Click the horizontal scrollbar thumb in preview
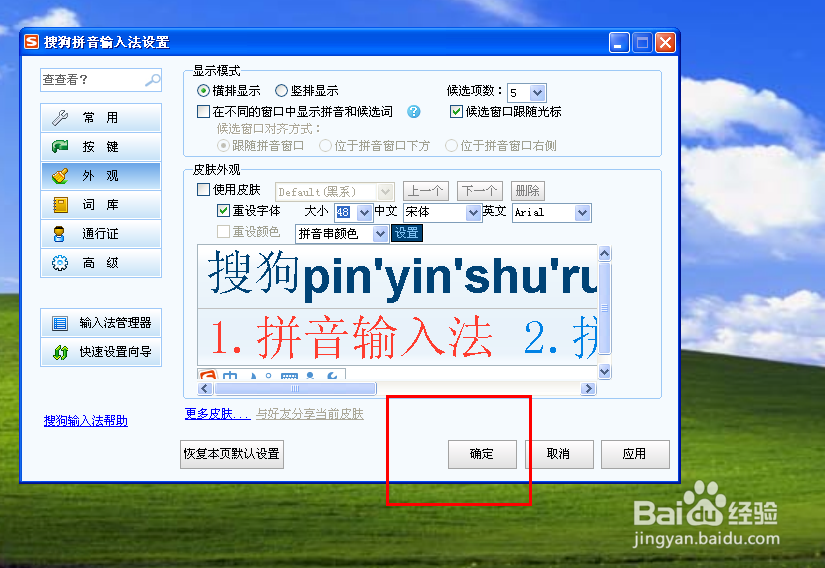The width and height of the screenshot is (825, 568). point(295,389)
